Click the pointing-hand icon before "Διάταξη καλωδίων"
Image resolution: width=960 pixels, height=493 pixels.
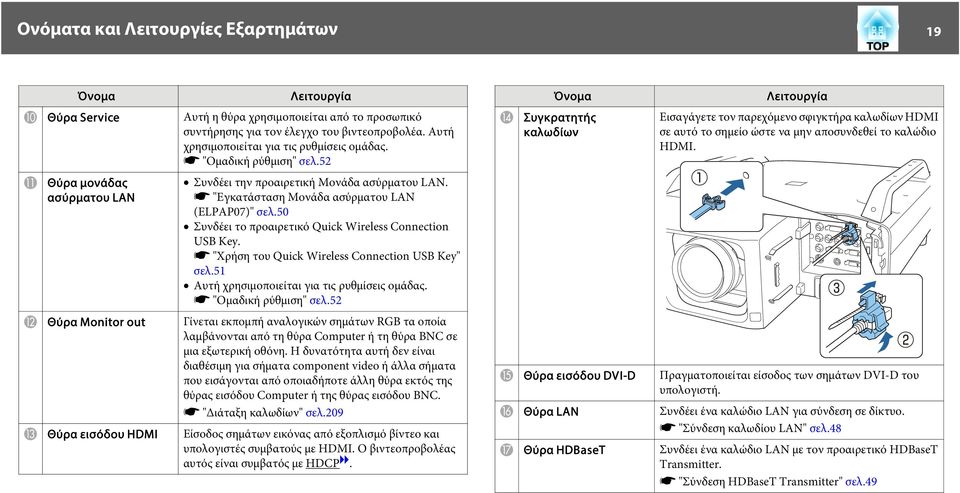[x=192, y=412]
